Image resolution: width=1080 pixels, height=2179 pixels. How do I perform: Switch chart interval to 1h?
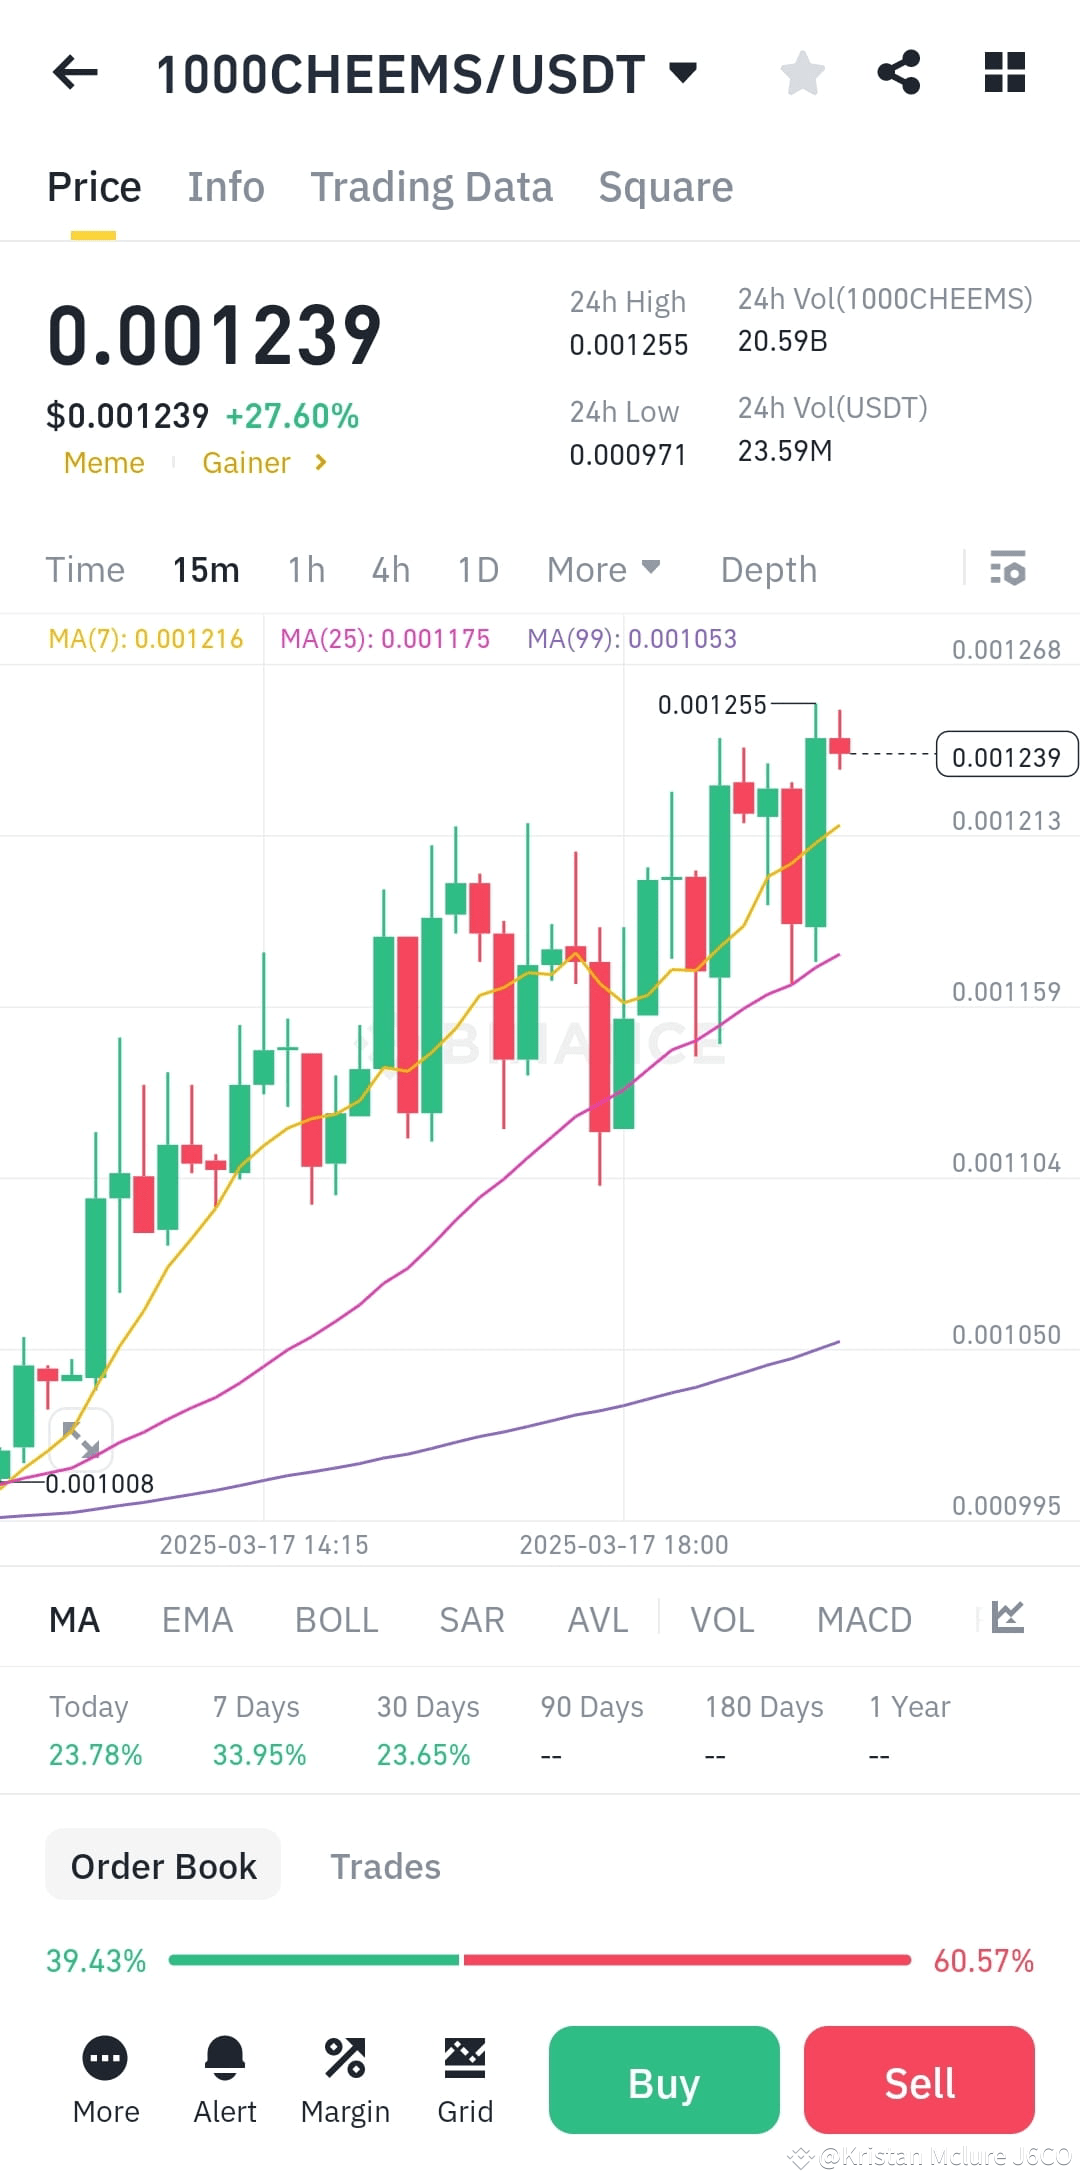click(305, 569)
